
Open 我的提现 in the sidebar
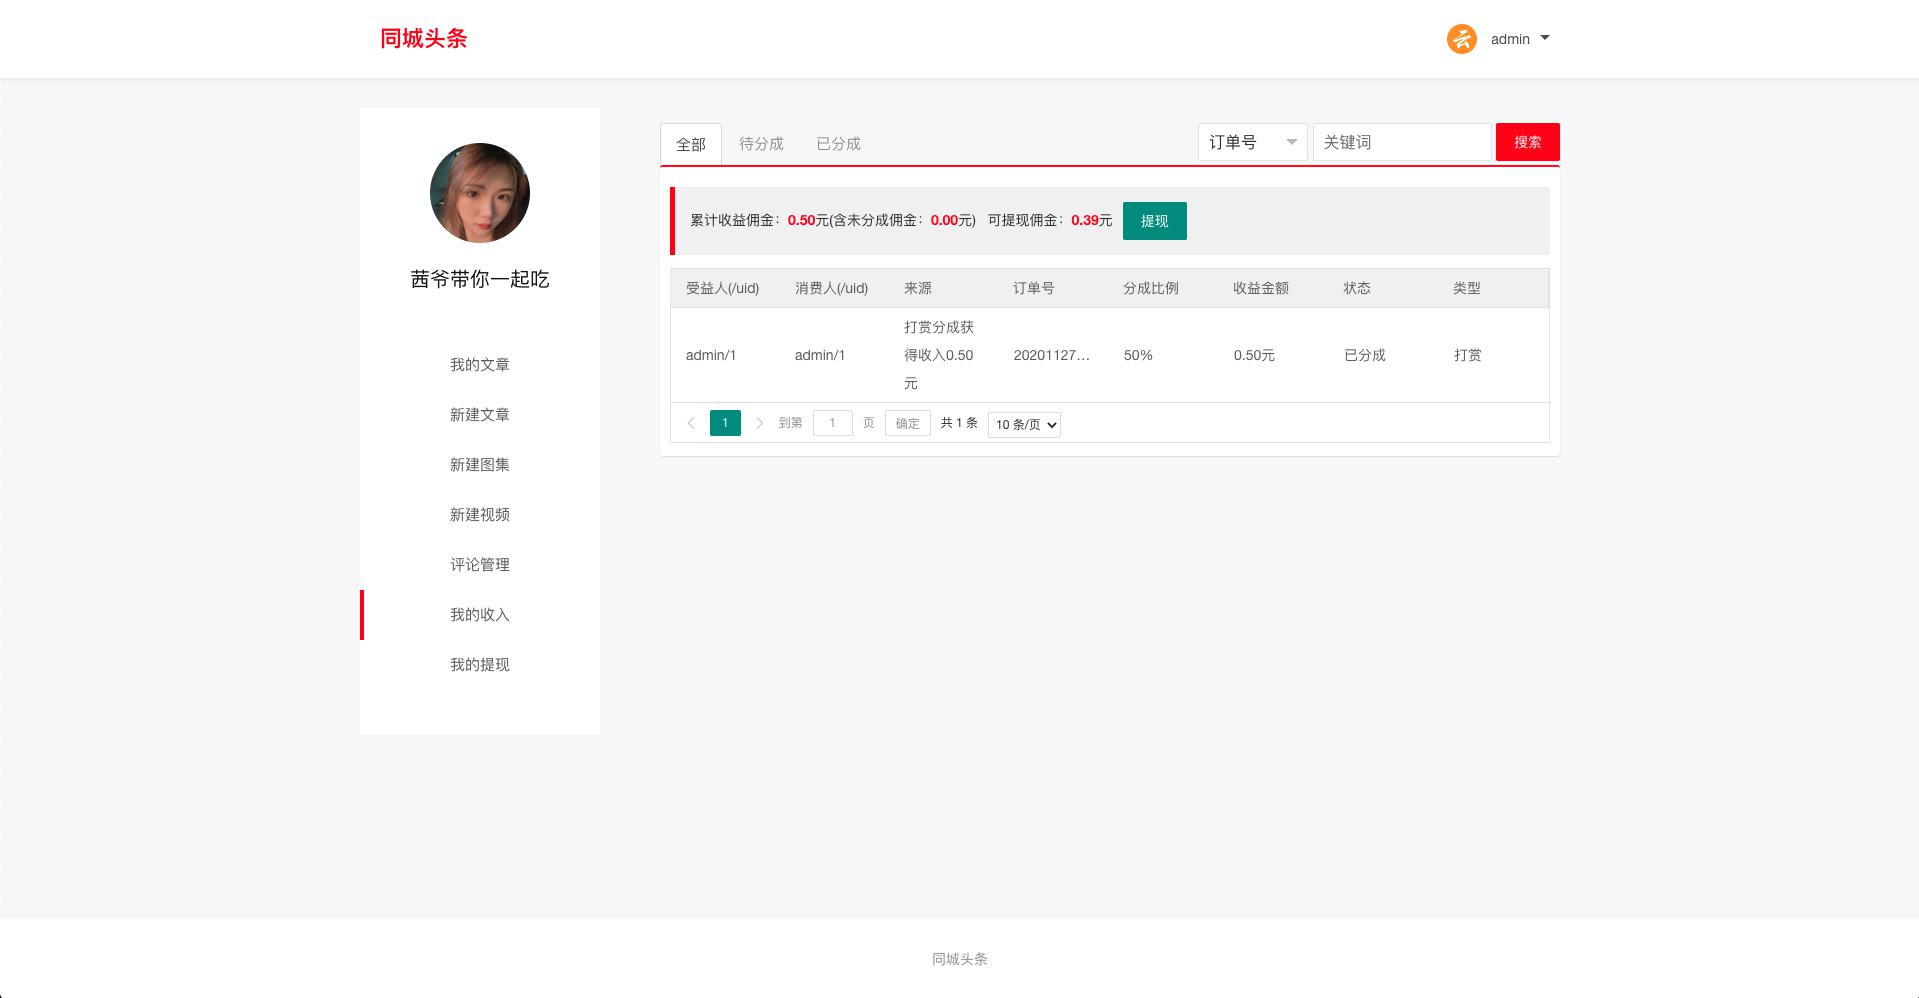pos(479,665)
